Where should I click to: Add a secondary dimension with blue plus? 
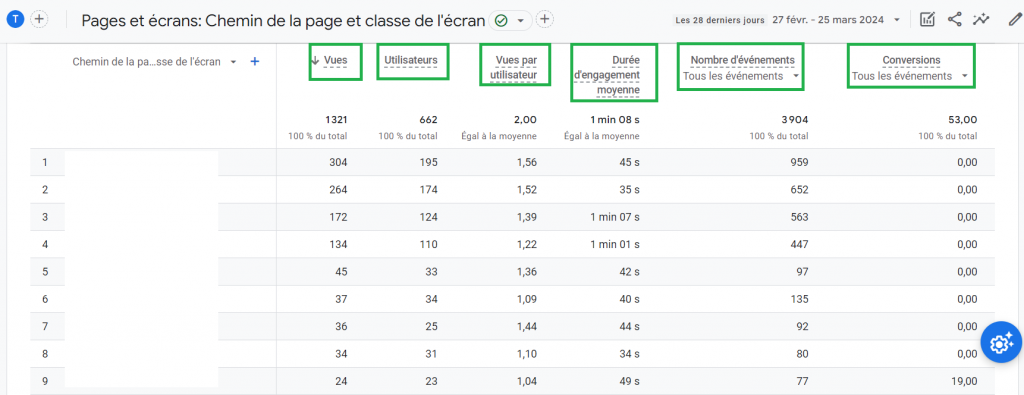pos(255,62)
